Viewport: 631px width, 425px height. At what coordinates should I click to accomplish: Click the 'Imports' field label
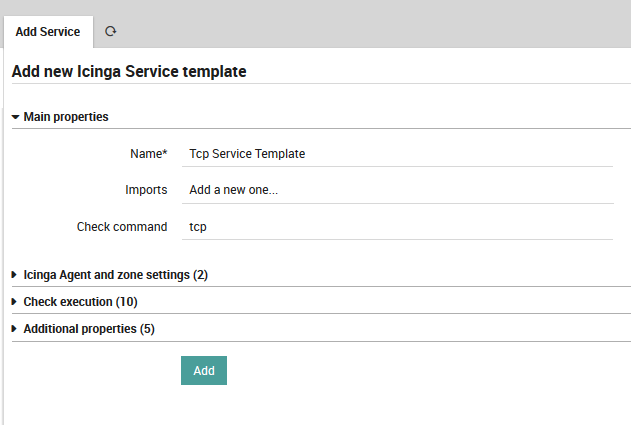(x=146, y=190)
